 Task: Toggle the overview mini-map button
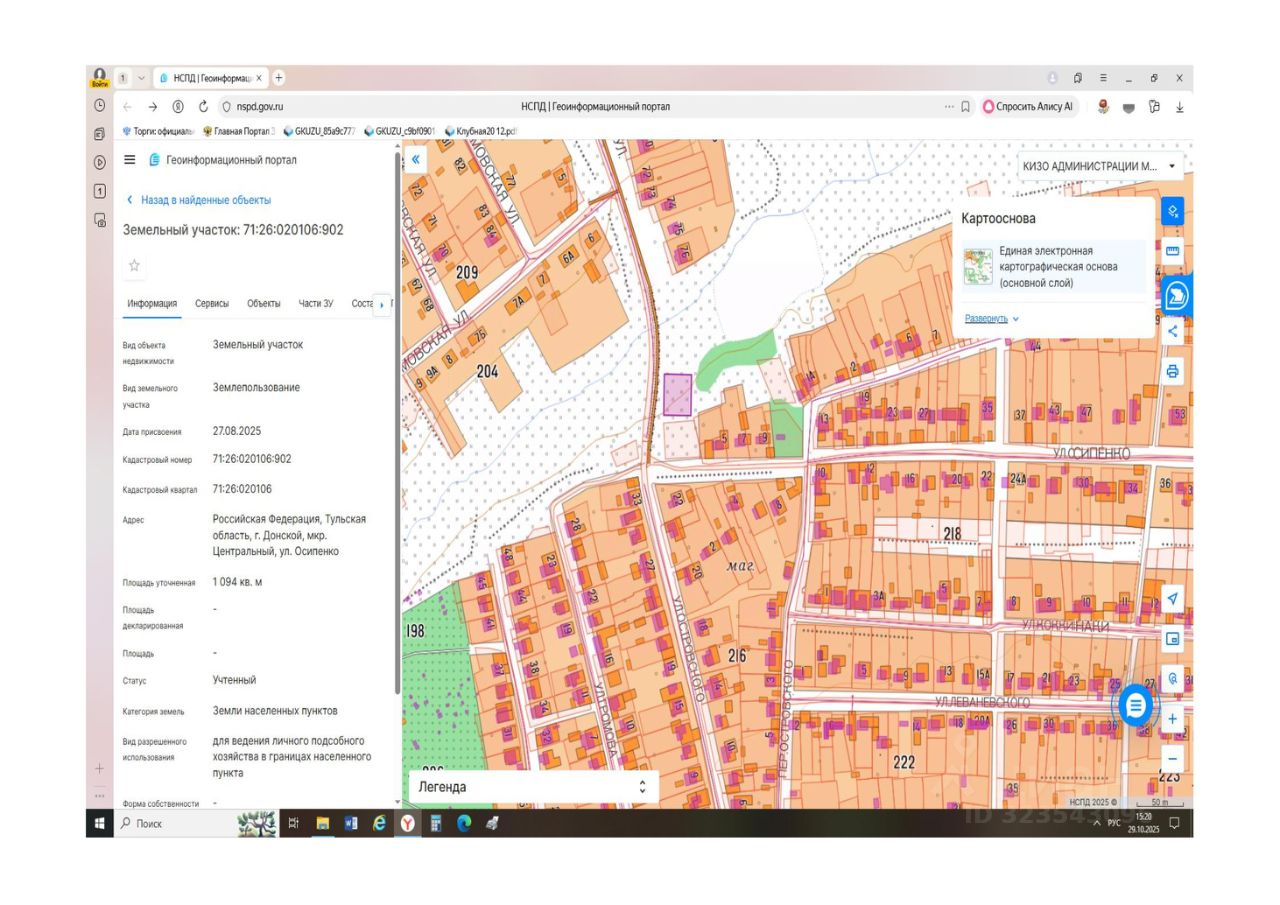click(x=1173, y=639)
